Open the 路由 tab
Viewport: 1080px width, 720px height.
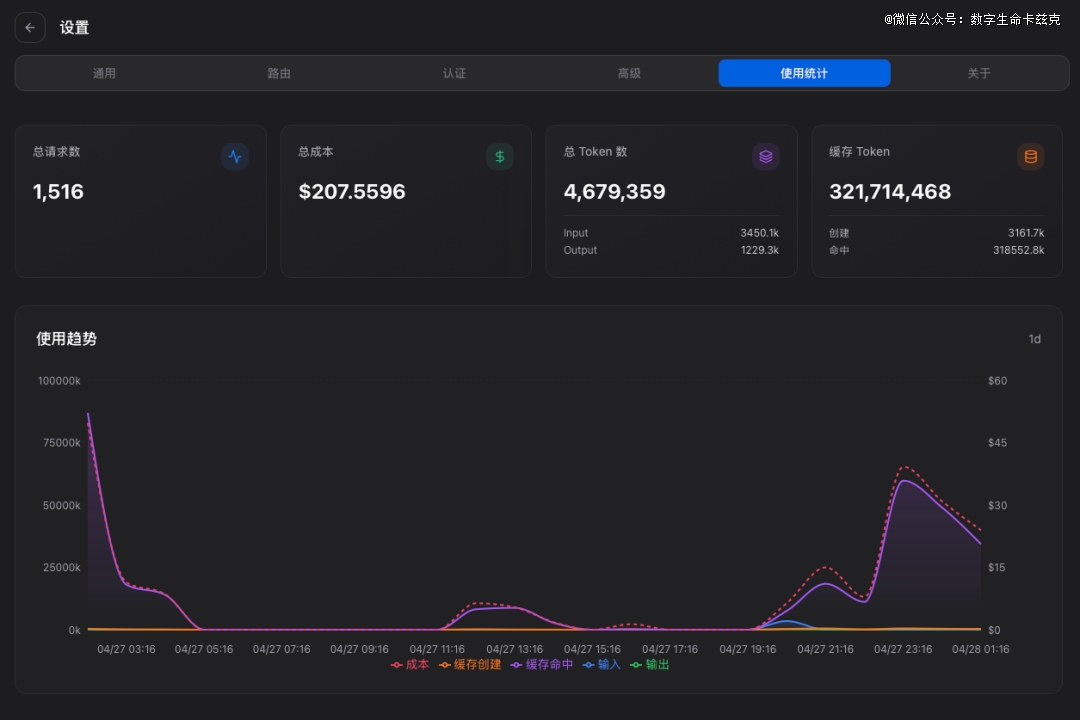click(279, 73)
